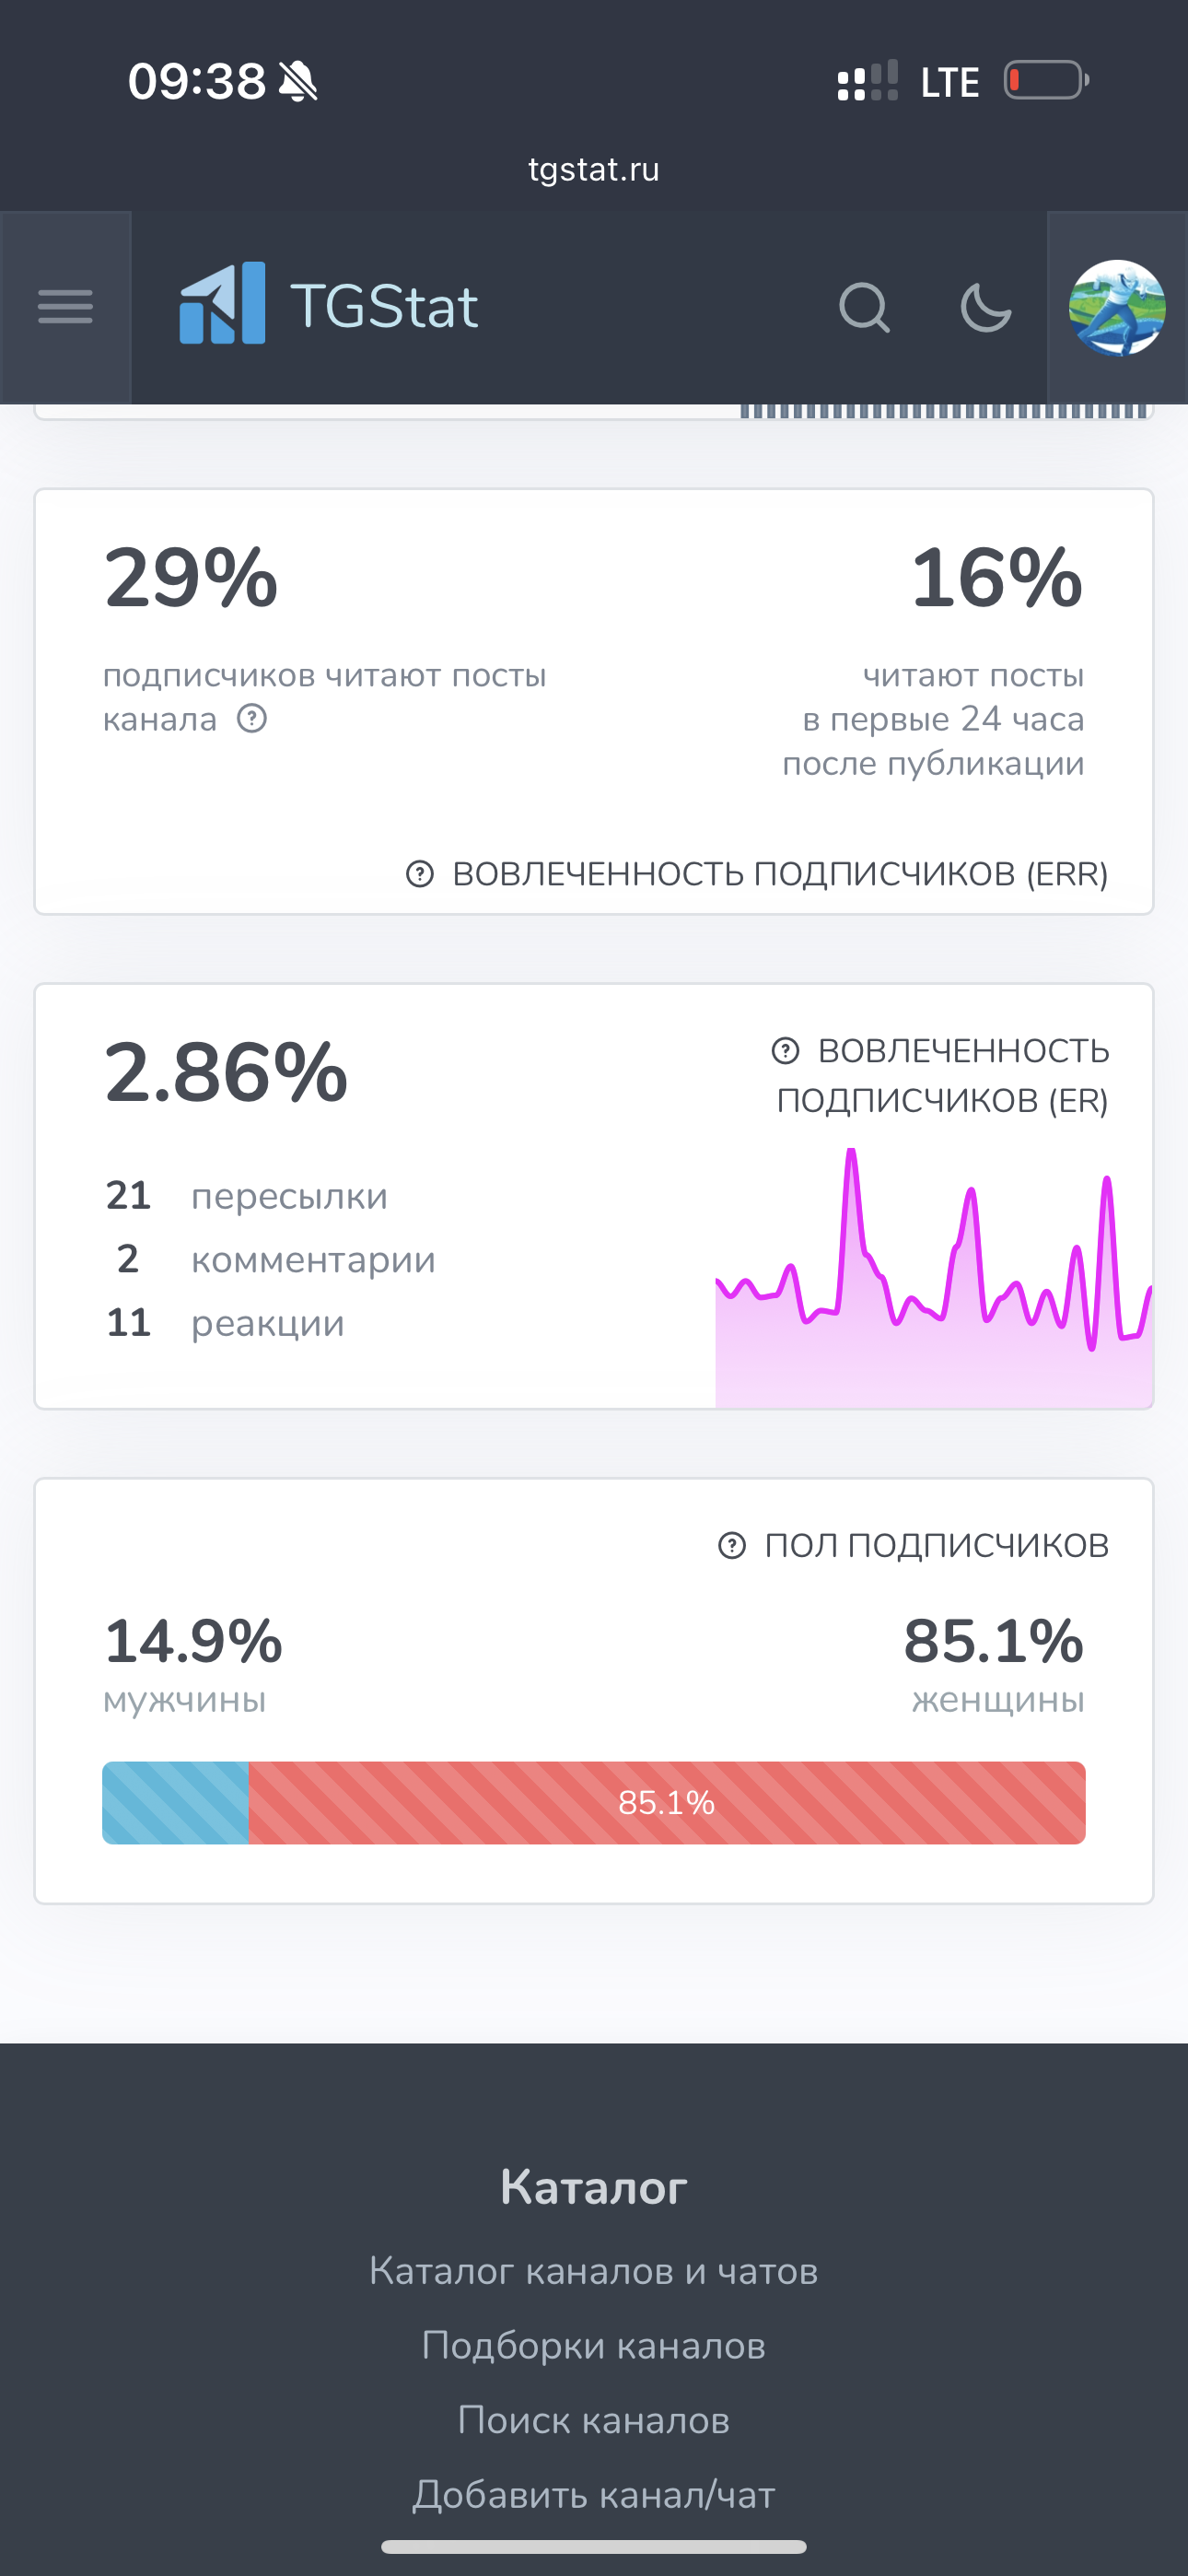Open 'Поиск каналов' link
Viewport: 1188px width, 2576px height.
pyautogui.click(x=594, y=2421)
